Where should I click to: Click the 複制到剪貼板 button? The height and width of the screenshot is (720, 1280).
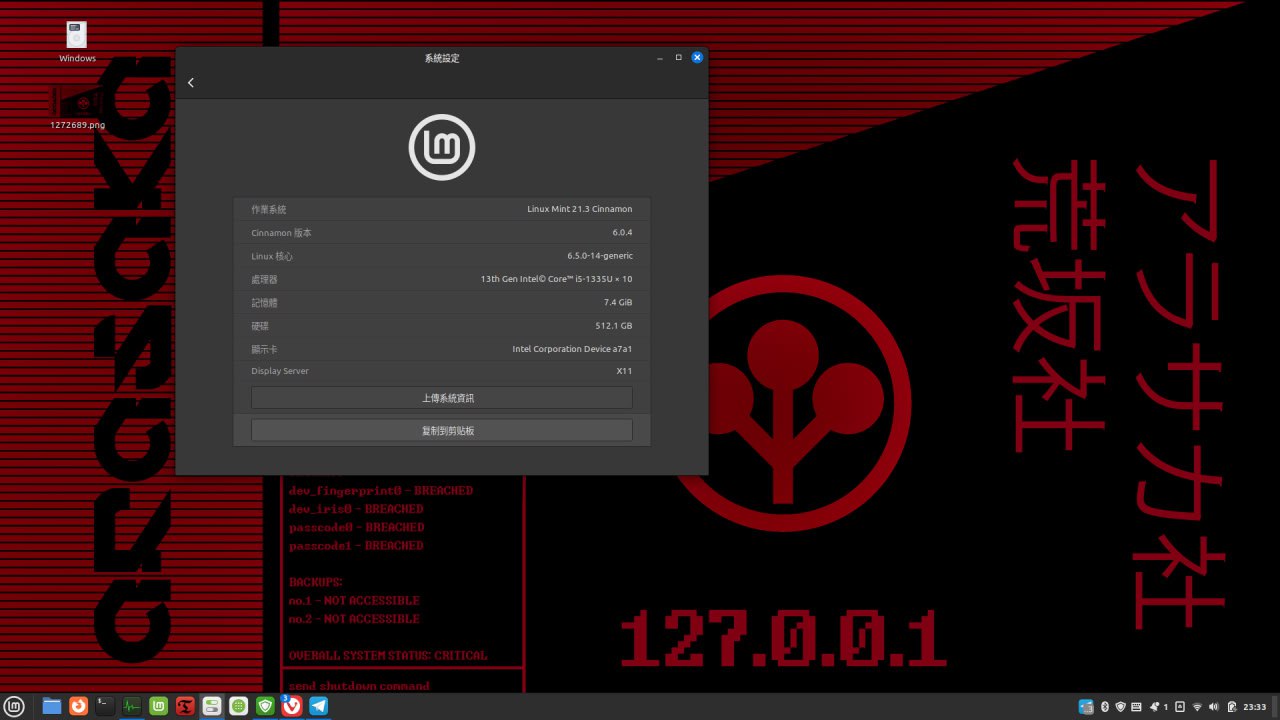pyautogui.click(x=441, y=430)
